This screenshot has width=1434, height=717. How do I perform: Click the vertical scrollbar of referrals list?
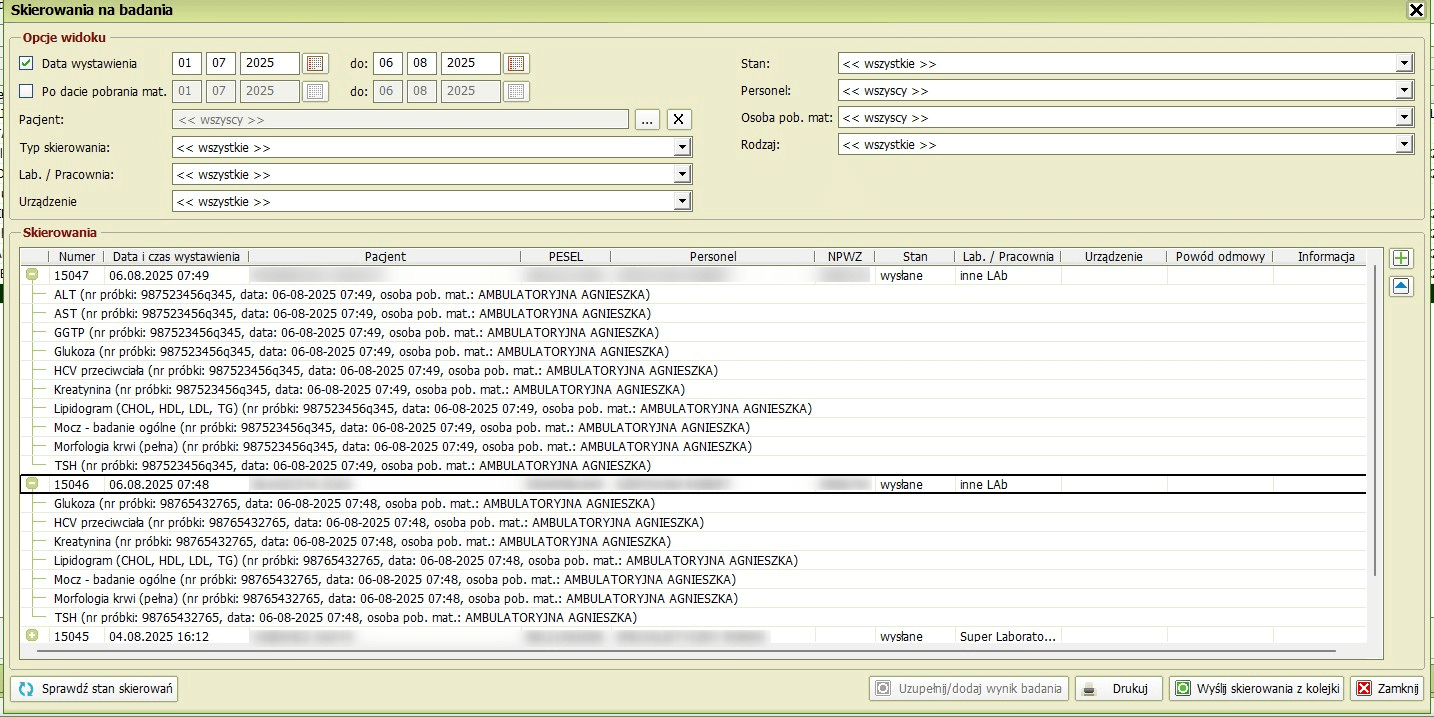click(x=1376, y=420)
